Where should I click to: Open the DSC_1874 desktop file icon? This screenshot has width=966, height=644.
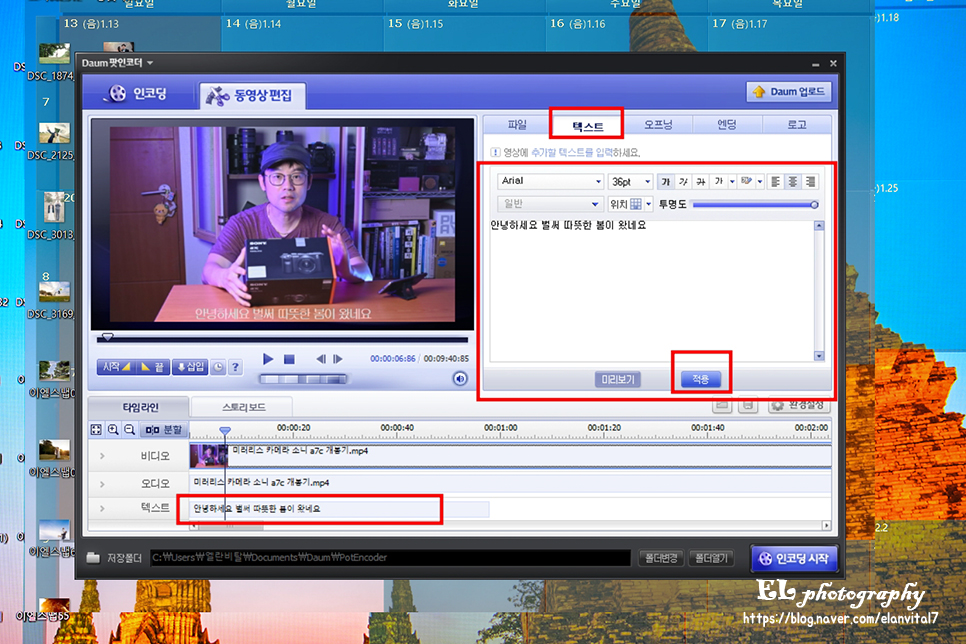(54, 62)
